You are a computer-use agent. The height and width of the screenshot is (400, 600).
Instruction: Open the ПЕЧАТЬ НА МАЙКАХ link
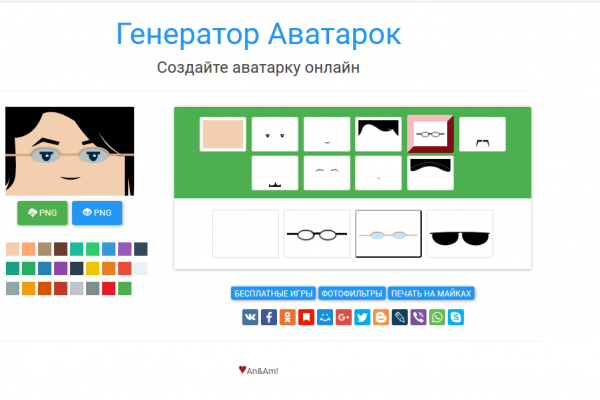coord(431,294)
